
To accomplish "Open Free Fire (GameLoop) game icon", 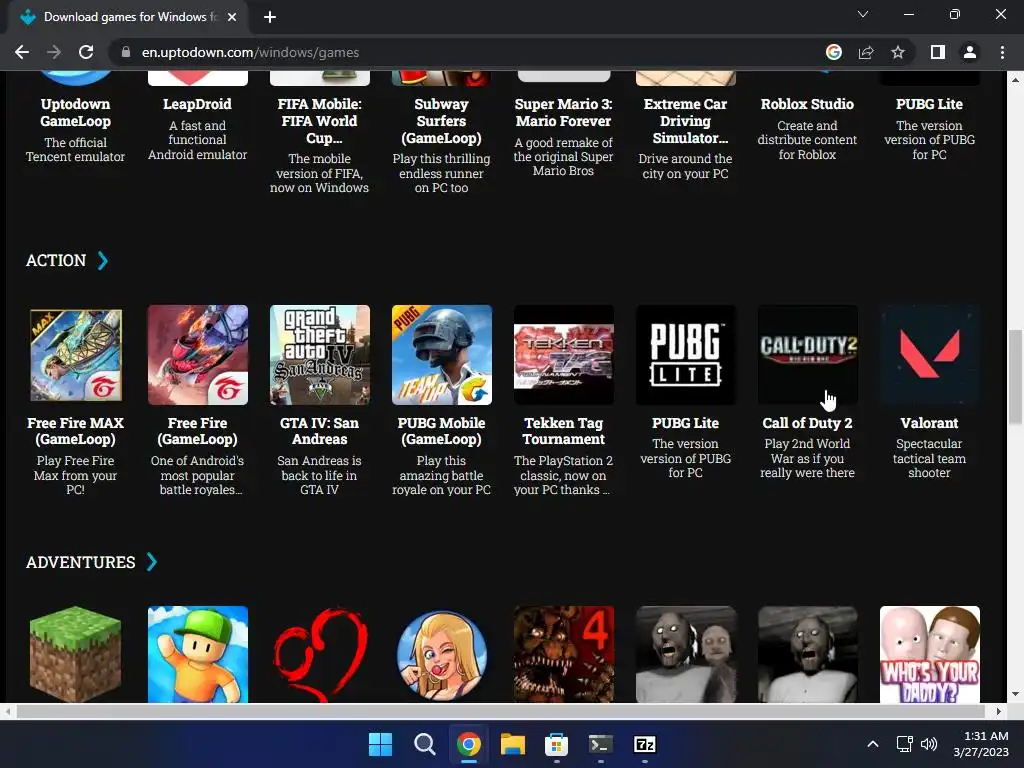I will pyautogui.click(x=198, y=355).
